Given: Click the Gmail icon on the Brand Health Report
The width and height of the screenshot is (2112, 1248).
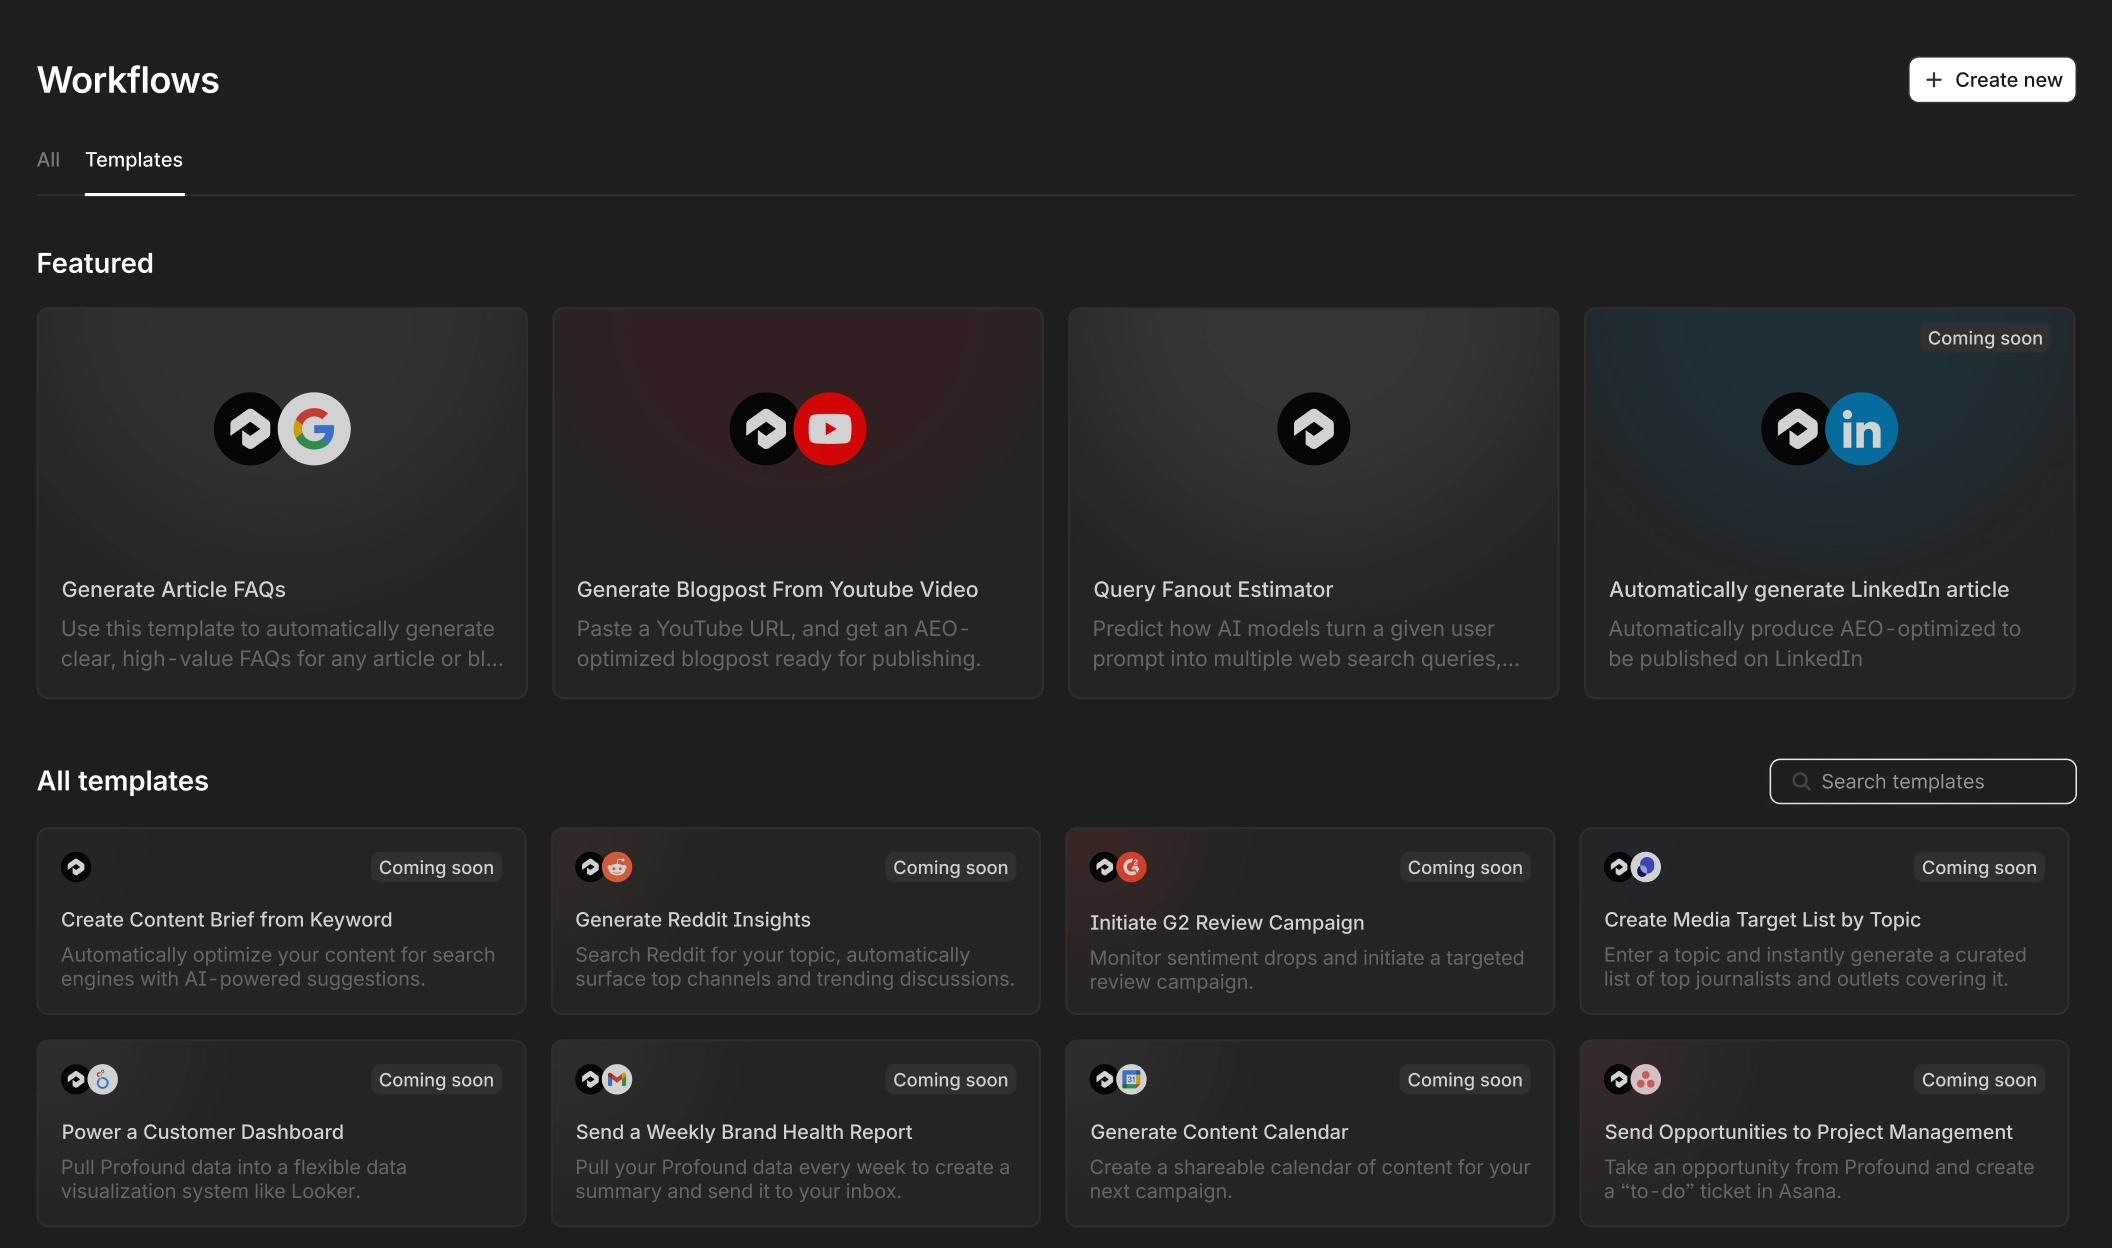Looking at the screenshot, I should coord(617,1079).
